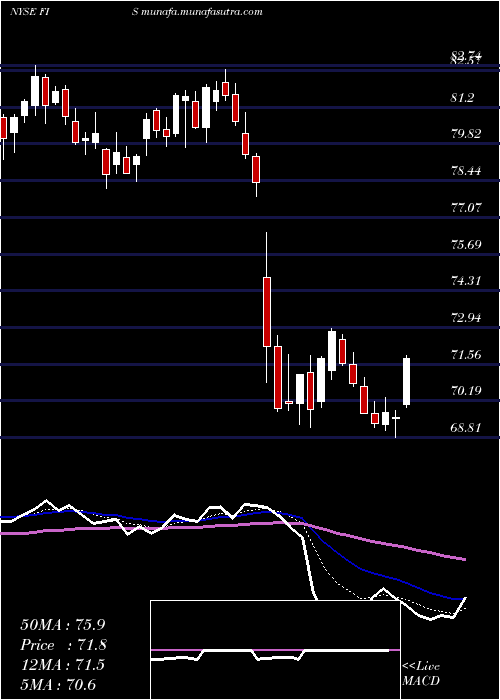Click the 78.44 price axis label
The width and height of the screenshot is (500, 700).
[x=466, y=171]
